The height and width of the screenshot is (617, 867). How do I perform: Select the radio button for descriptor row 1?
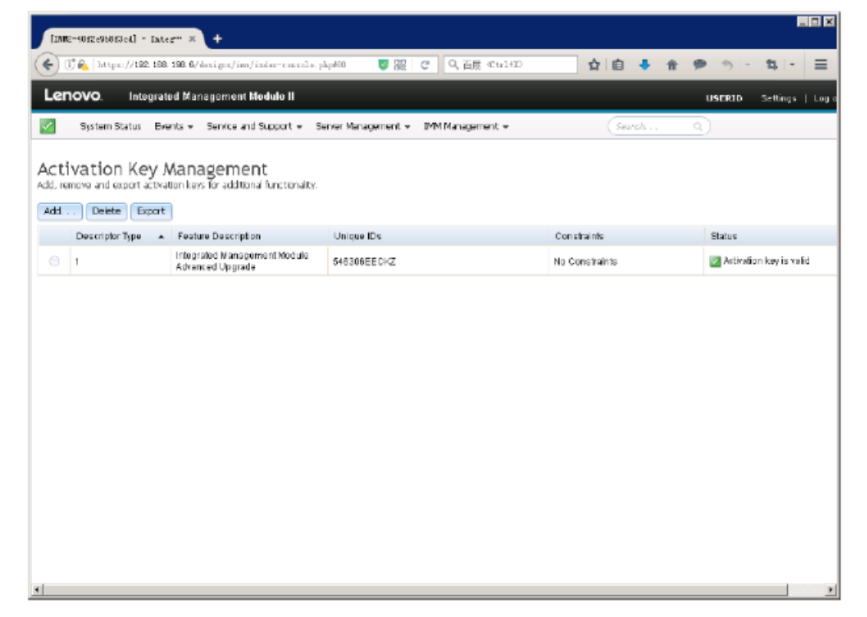click(x=54, y=261)
